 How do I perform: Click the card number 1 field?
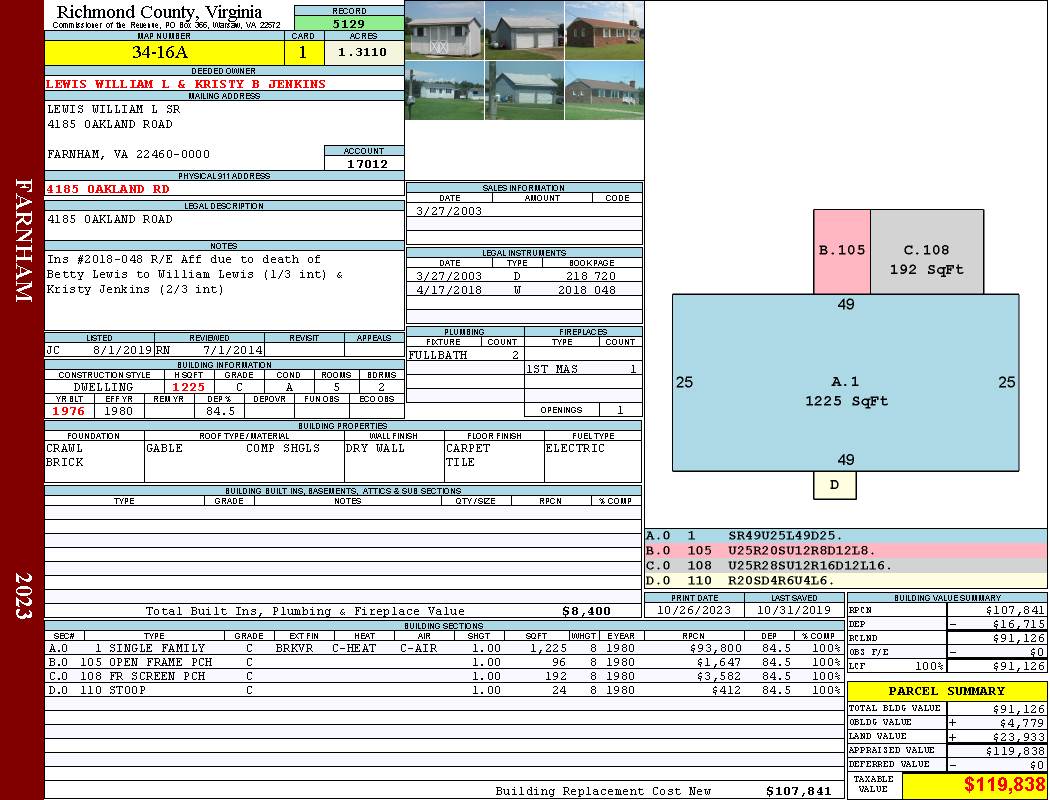pos(303,53)
